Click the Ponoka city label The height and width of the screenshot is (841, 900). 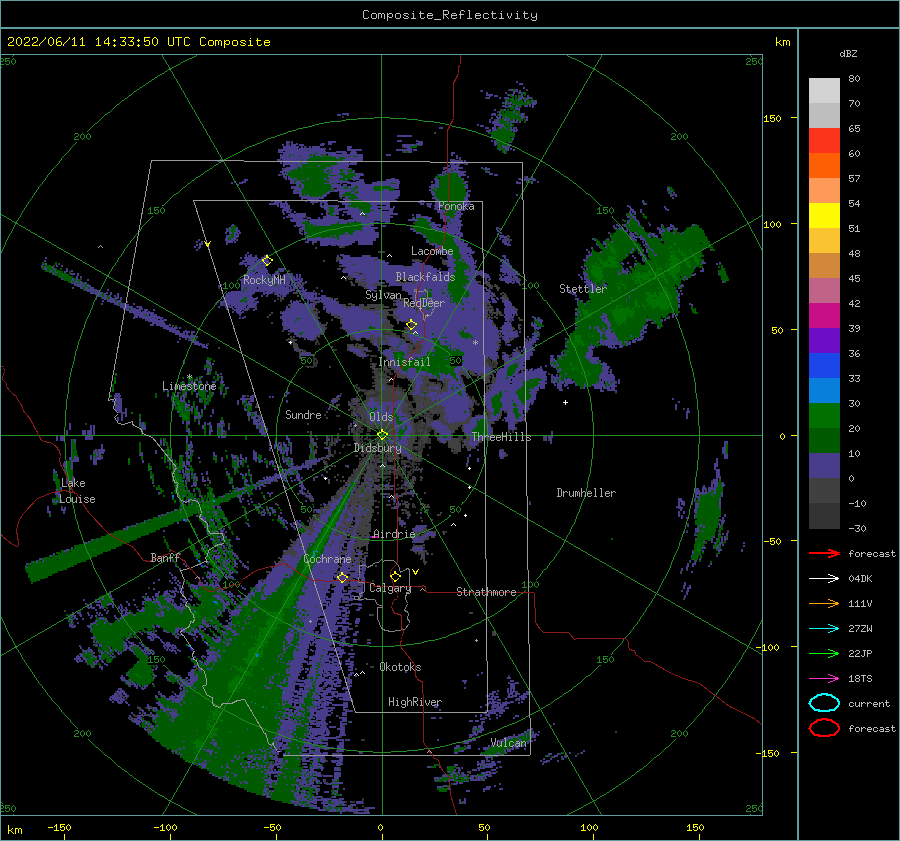pyautogui.click(x=456, y=206)
